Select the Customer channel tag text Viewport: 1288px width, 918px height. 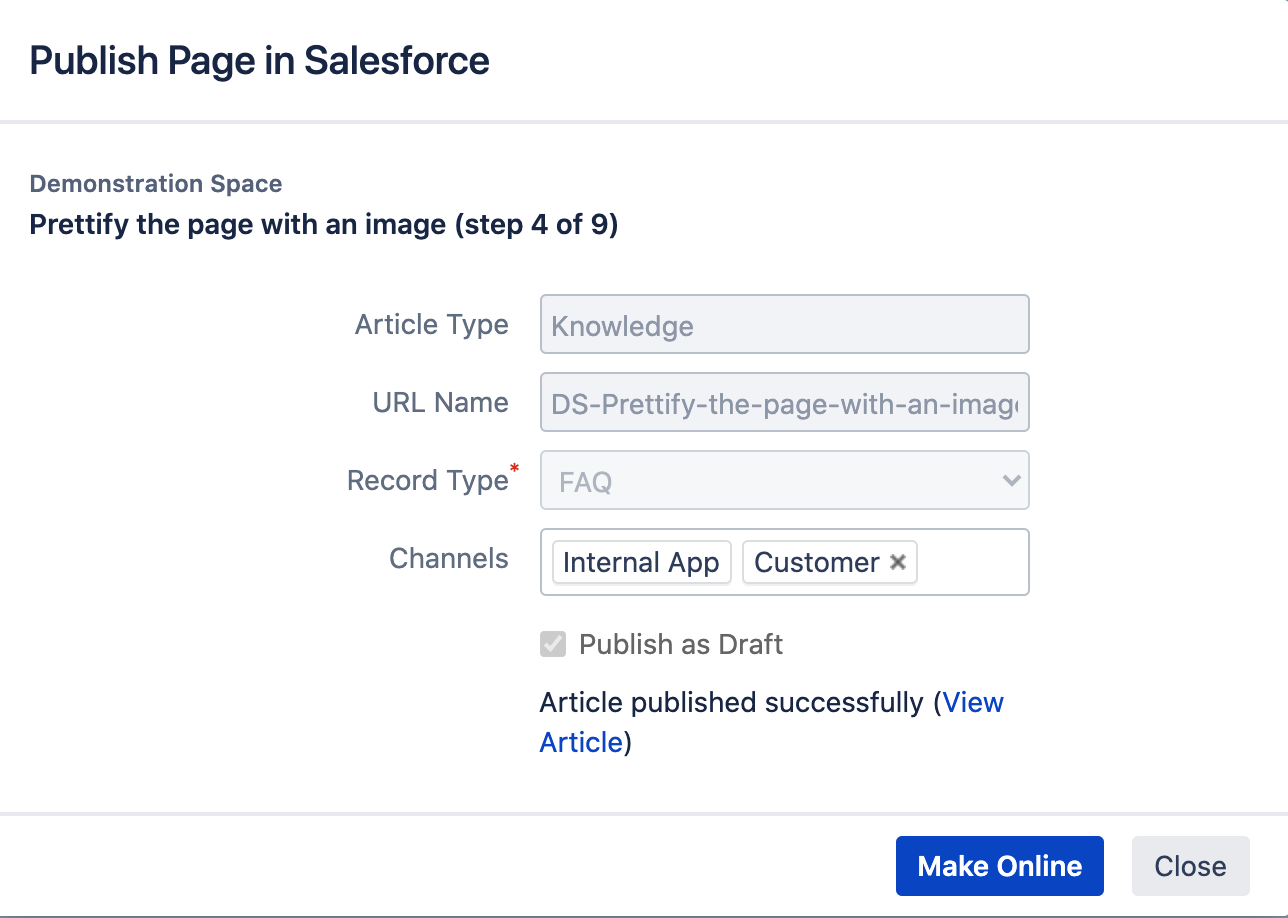point(816,562)
